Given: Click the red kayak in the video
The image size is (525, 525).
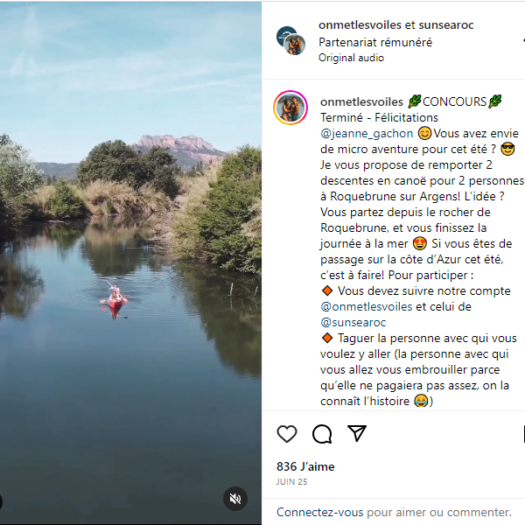Looking at the screenshot, I should [x=115, y=300].
